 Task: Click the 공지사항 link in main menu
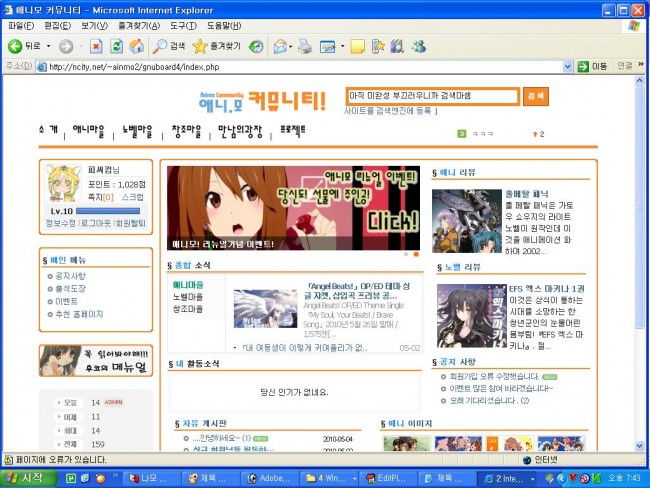pos(71,275)
